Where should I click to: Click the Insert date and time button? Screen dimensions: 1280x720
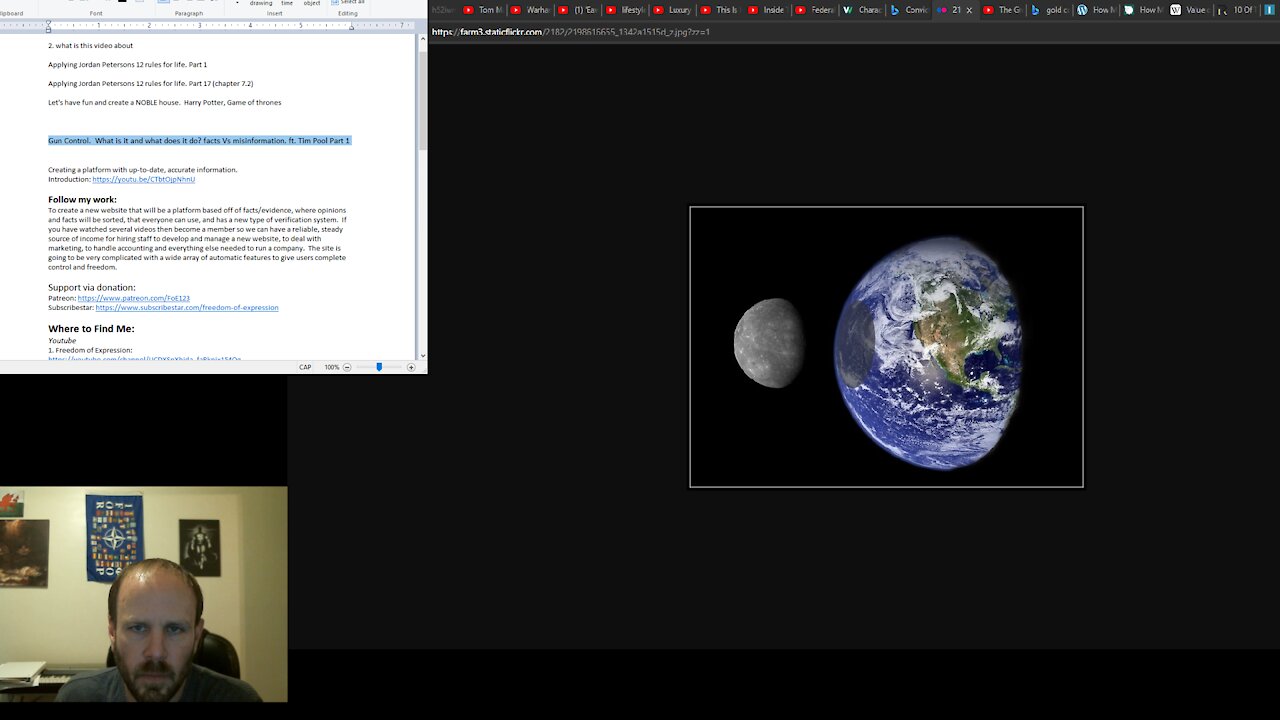click(287, 3)
